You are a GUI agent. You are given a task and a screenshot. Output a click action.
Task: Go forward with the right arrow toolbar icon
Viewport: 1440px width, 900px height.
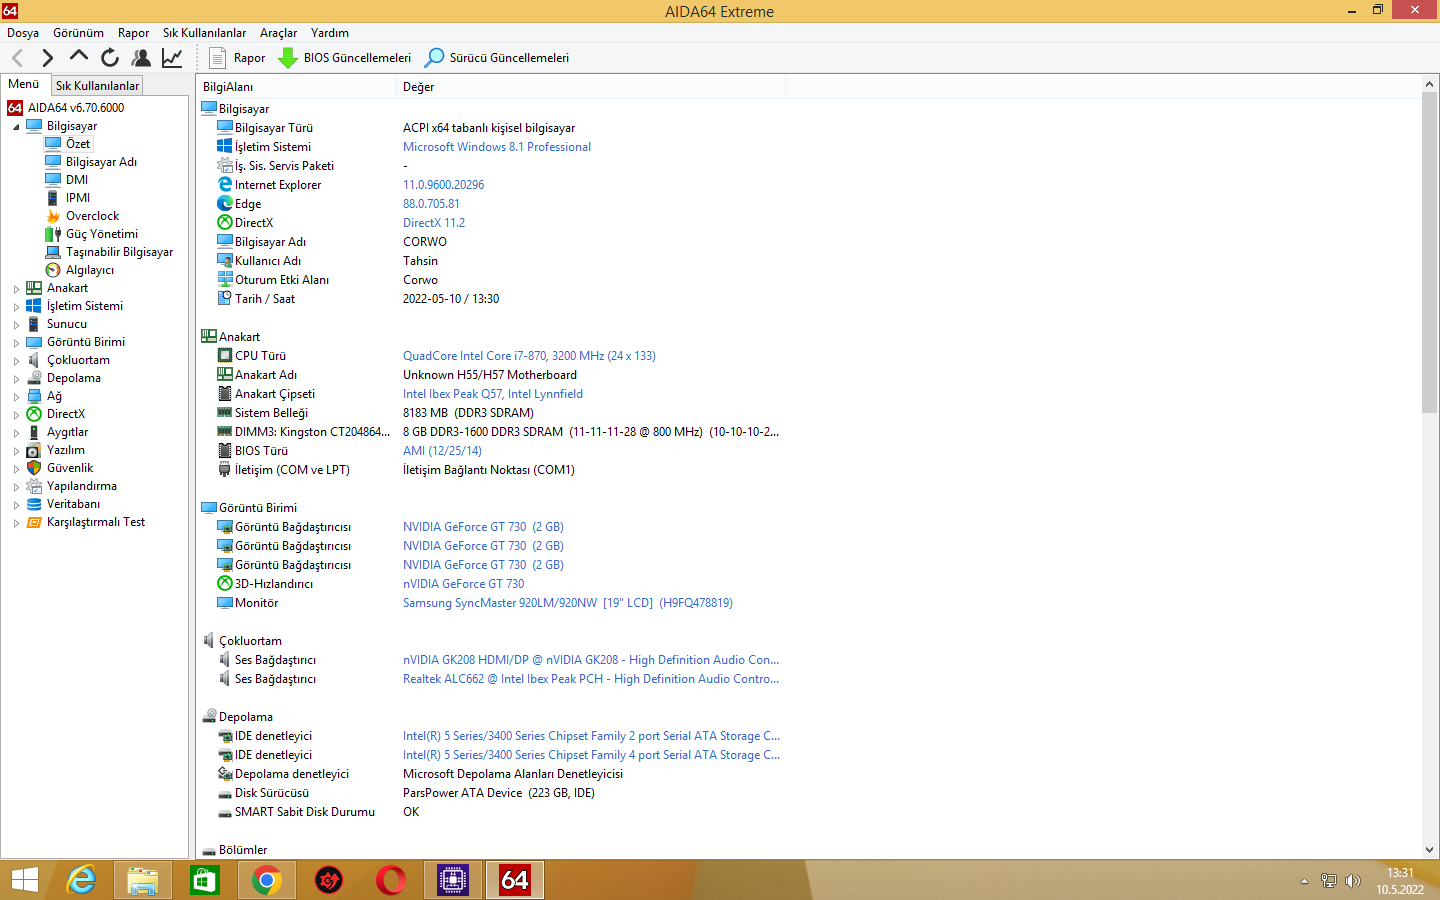pyautogui.click(x=47, y=58)
